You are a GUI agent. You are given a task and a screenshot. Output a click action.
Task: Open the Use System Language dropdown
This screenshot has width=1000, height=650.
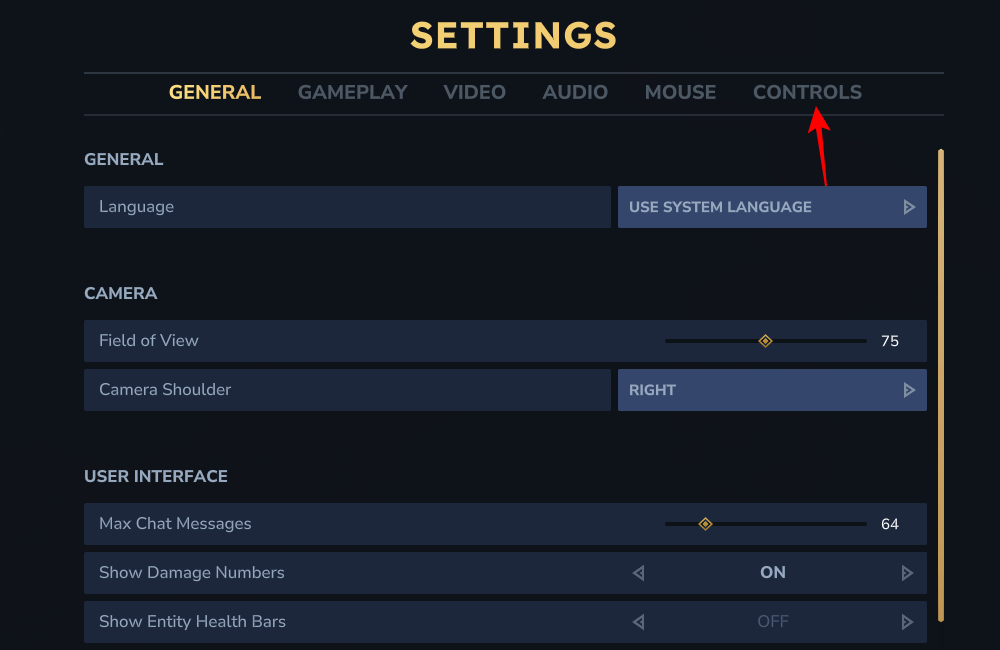tap(760, 207)
